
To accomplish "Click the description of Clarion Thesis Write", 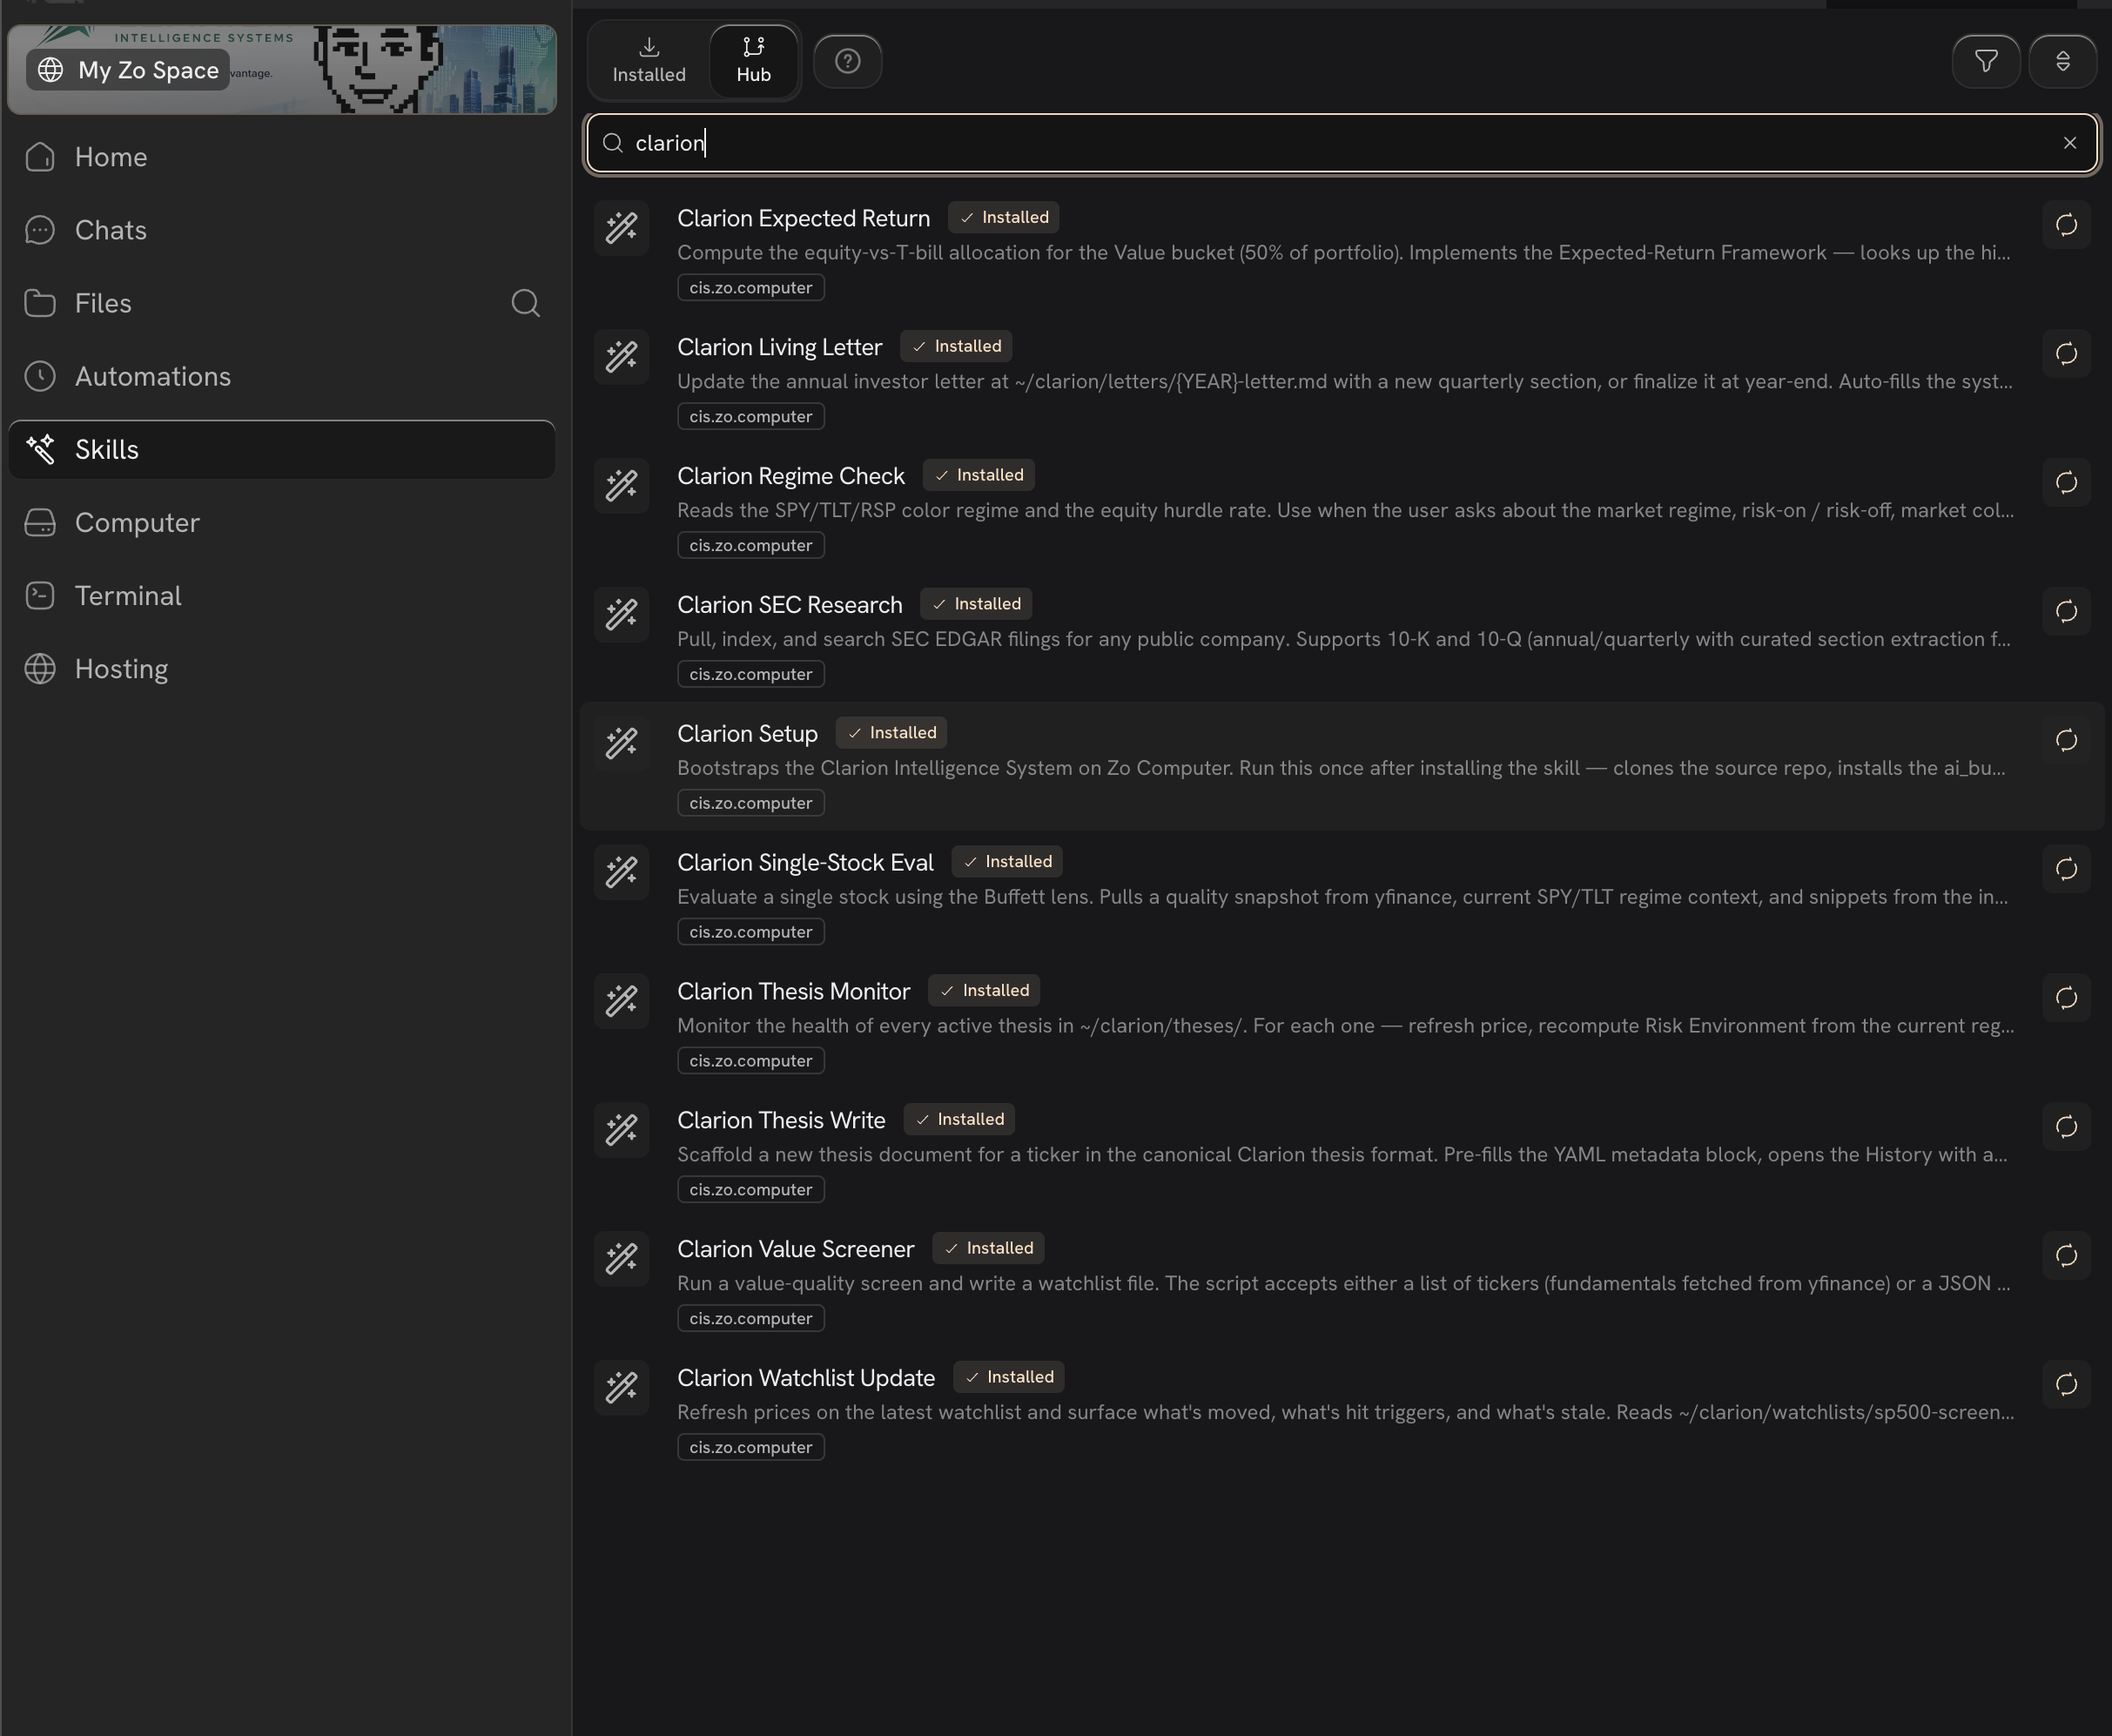I will pos(1342,1154).
